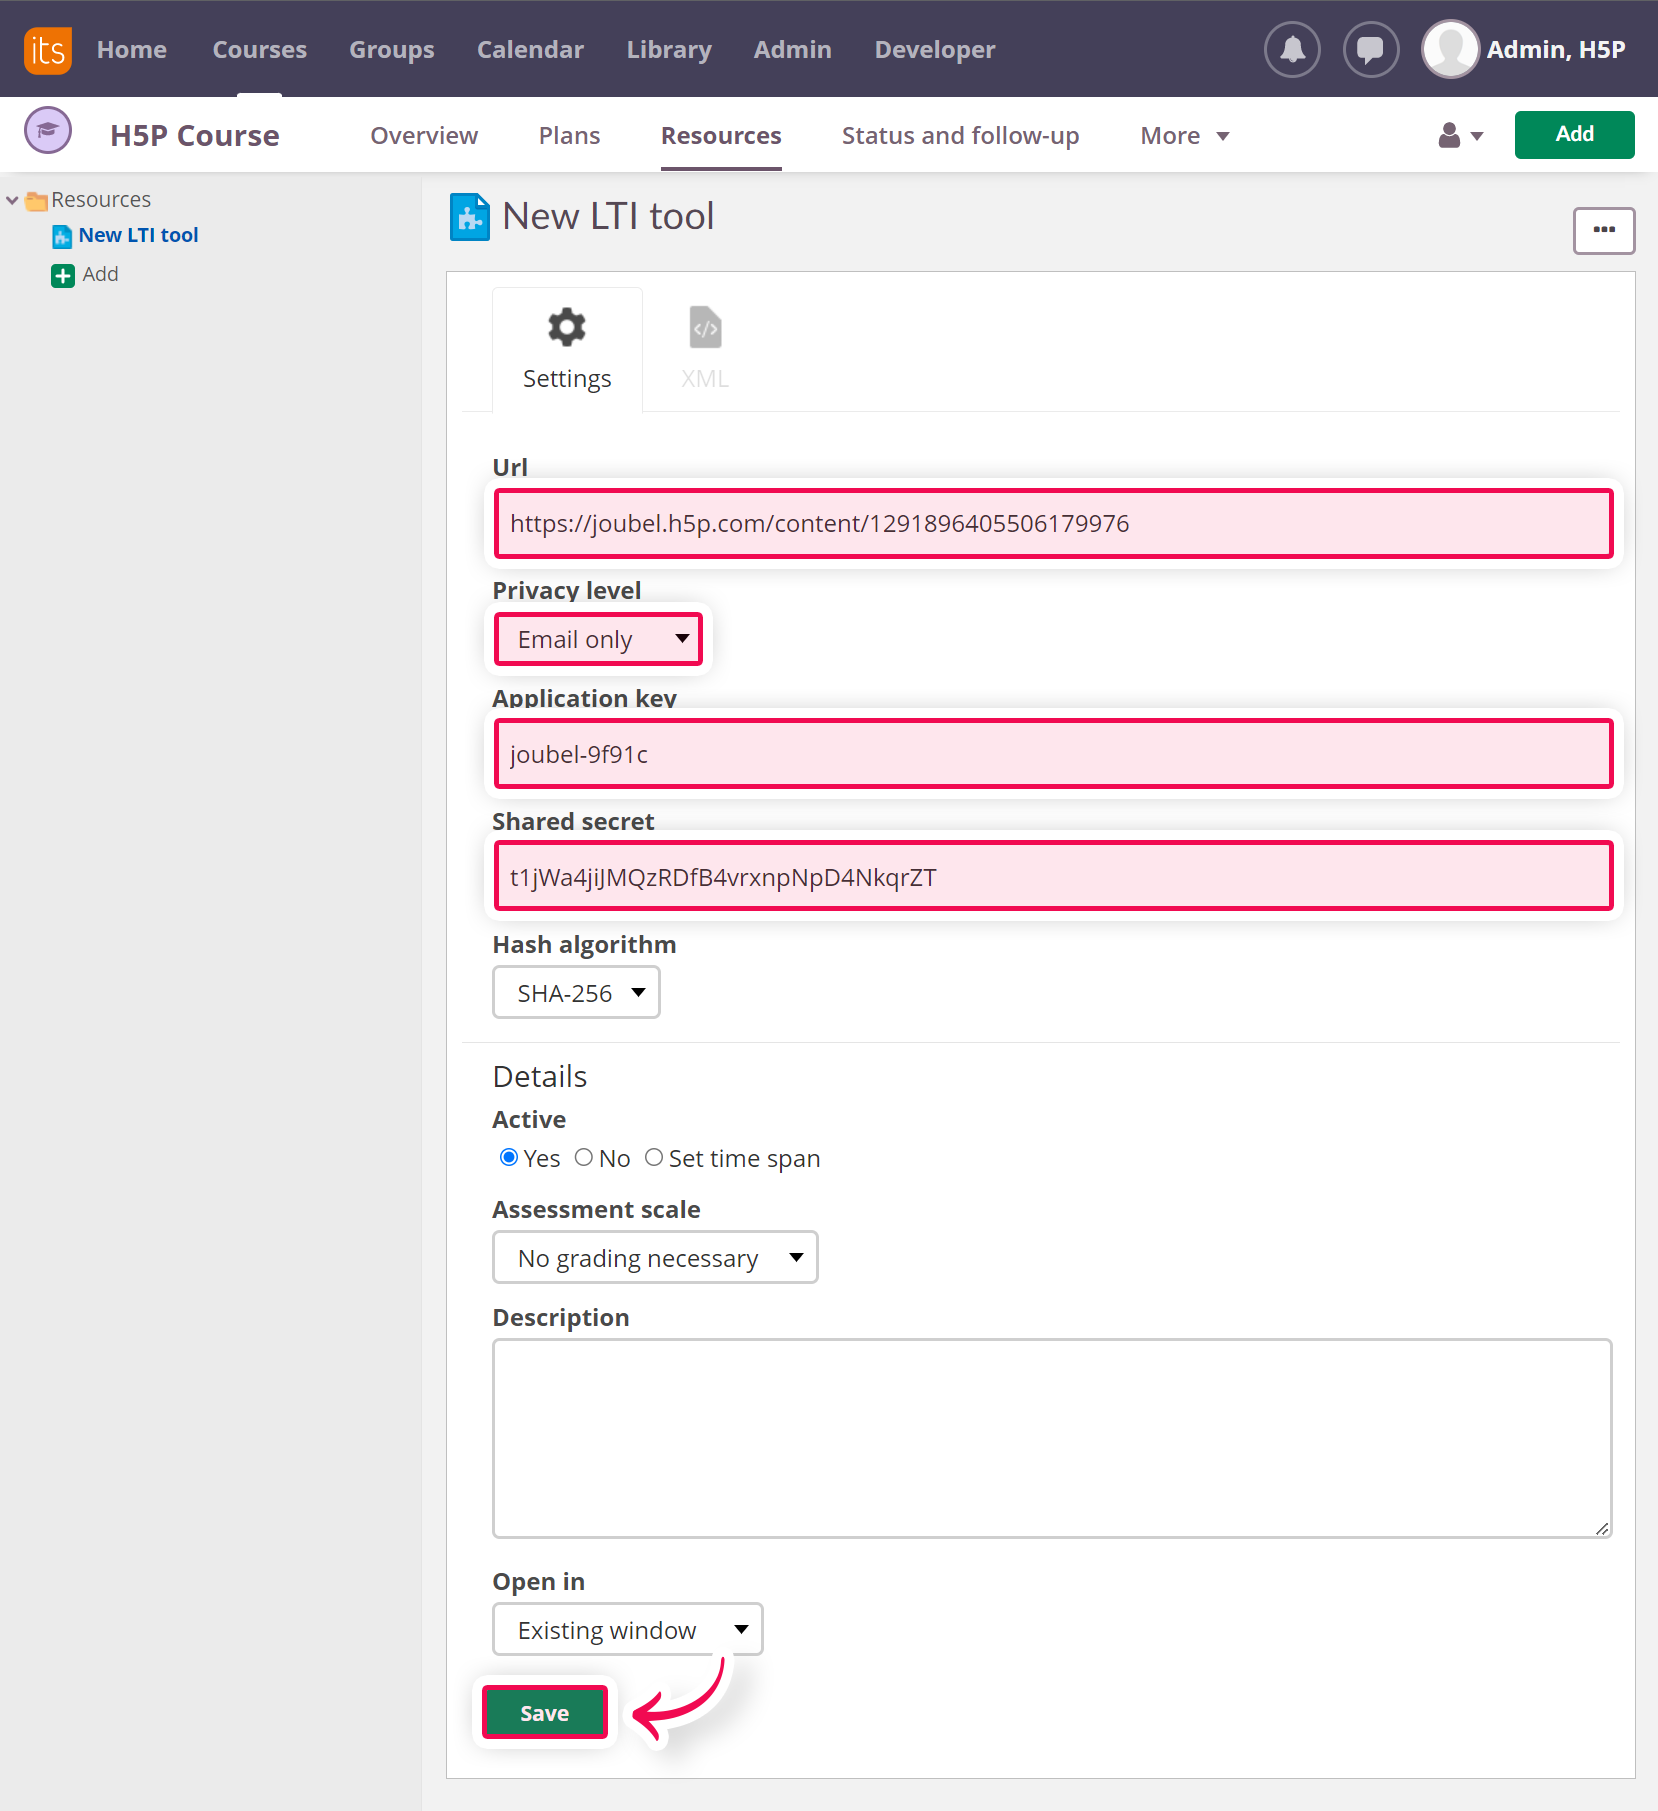Image resolution: width=1658 pixels, height=1811 pixels.
Task: Switch to the XML tab
Action: point(705,349)
